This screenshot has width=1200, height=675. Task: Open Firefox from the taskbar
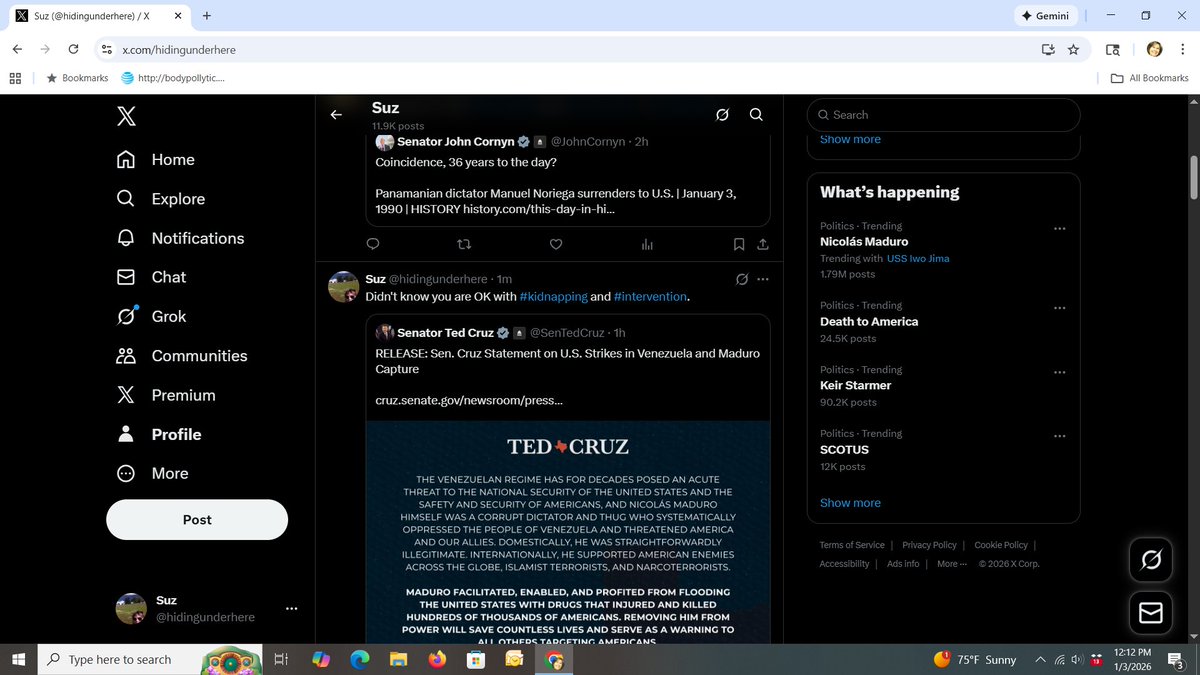click(x=437, y=659)
